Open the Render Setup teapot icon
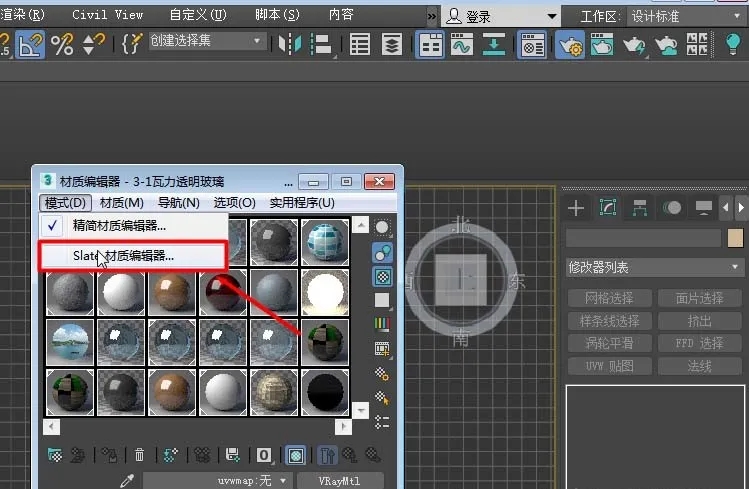This screenshot has width=749, height=489. pos(570,44)
